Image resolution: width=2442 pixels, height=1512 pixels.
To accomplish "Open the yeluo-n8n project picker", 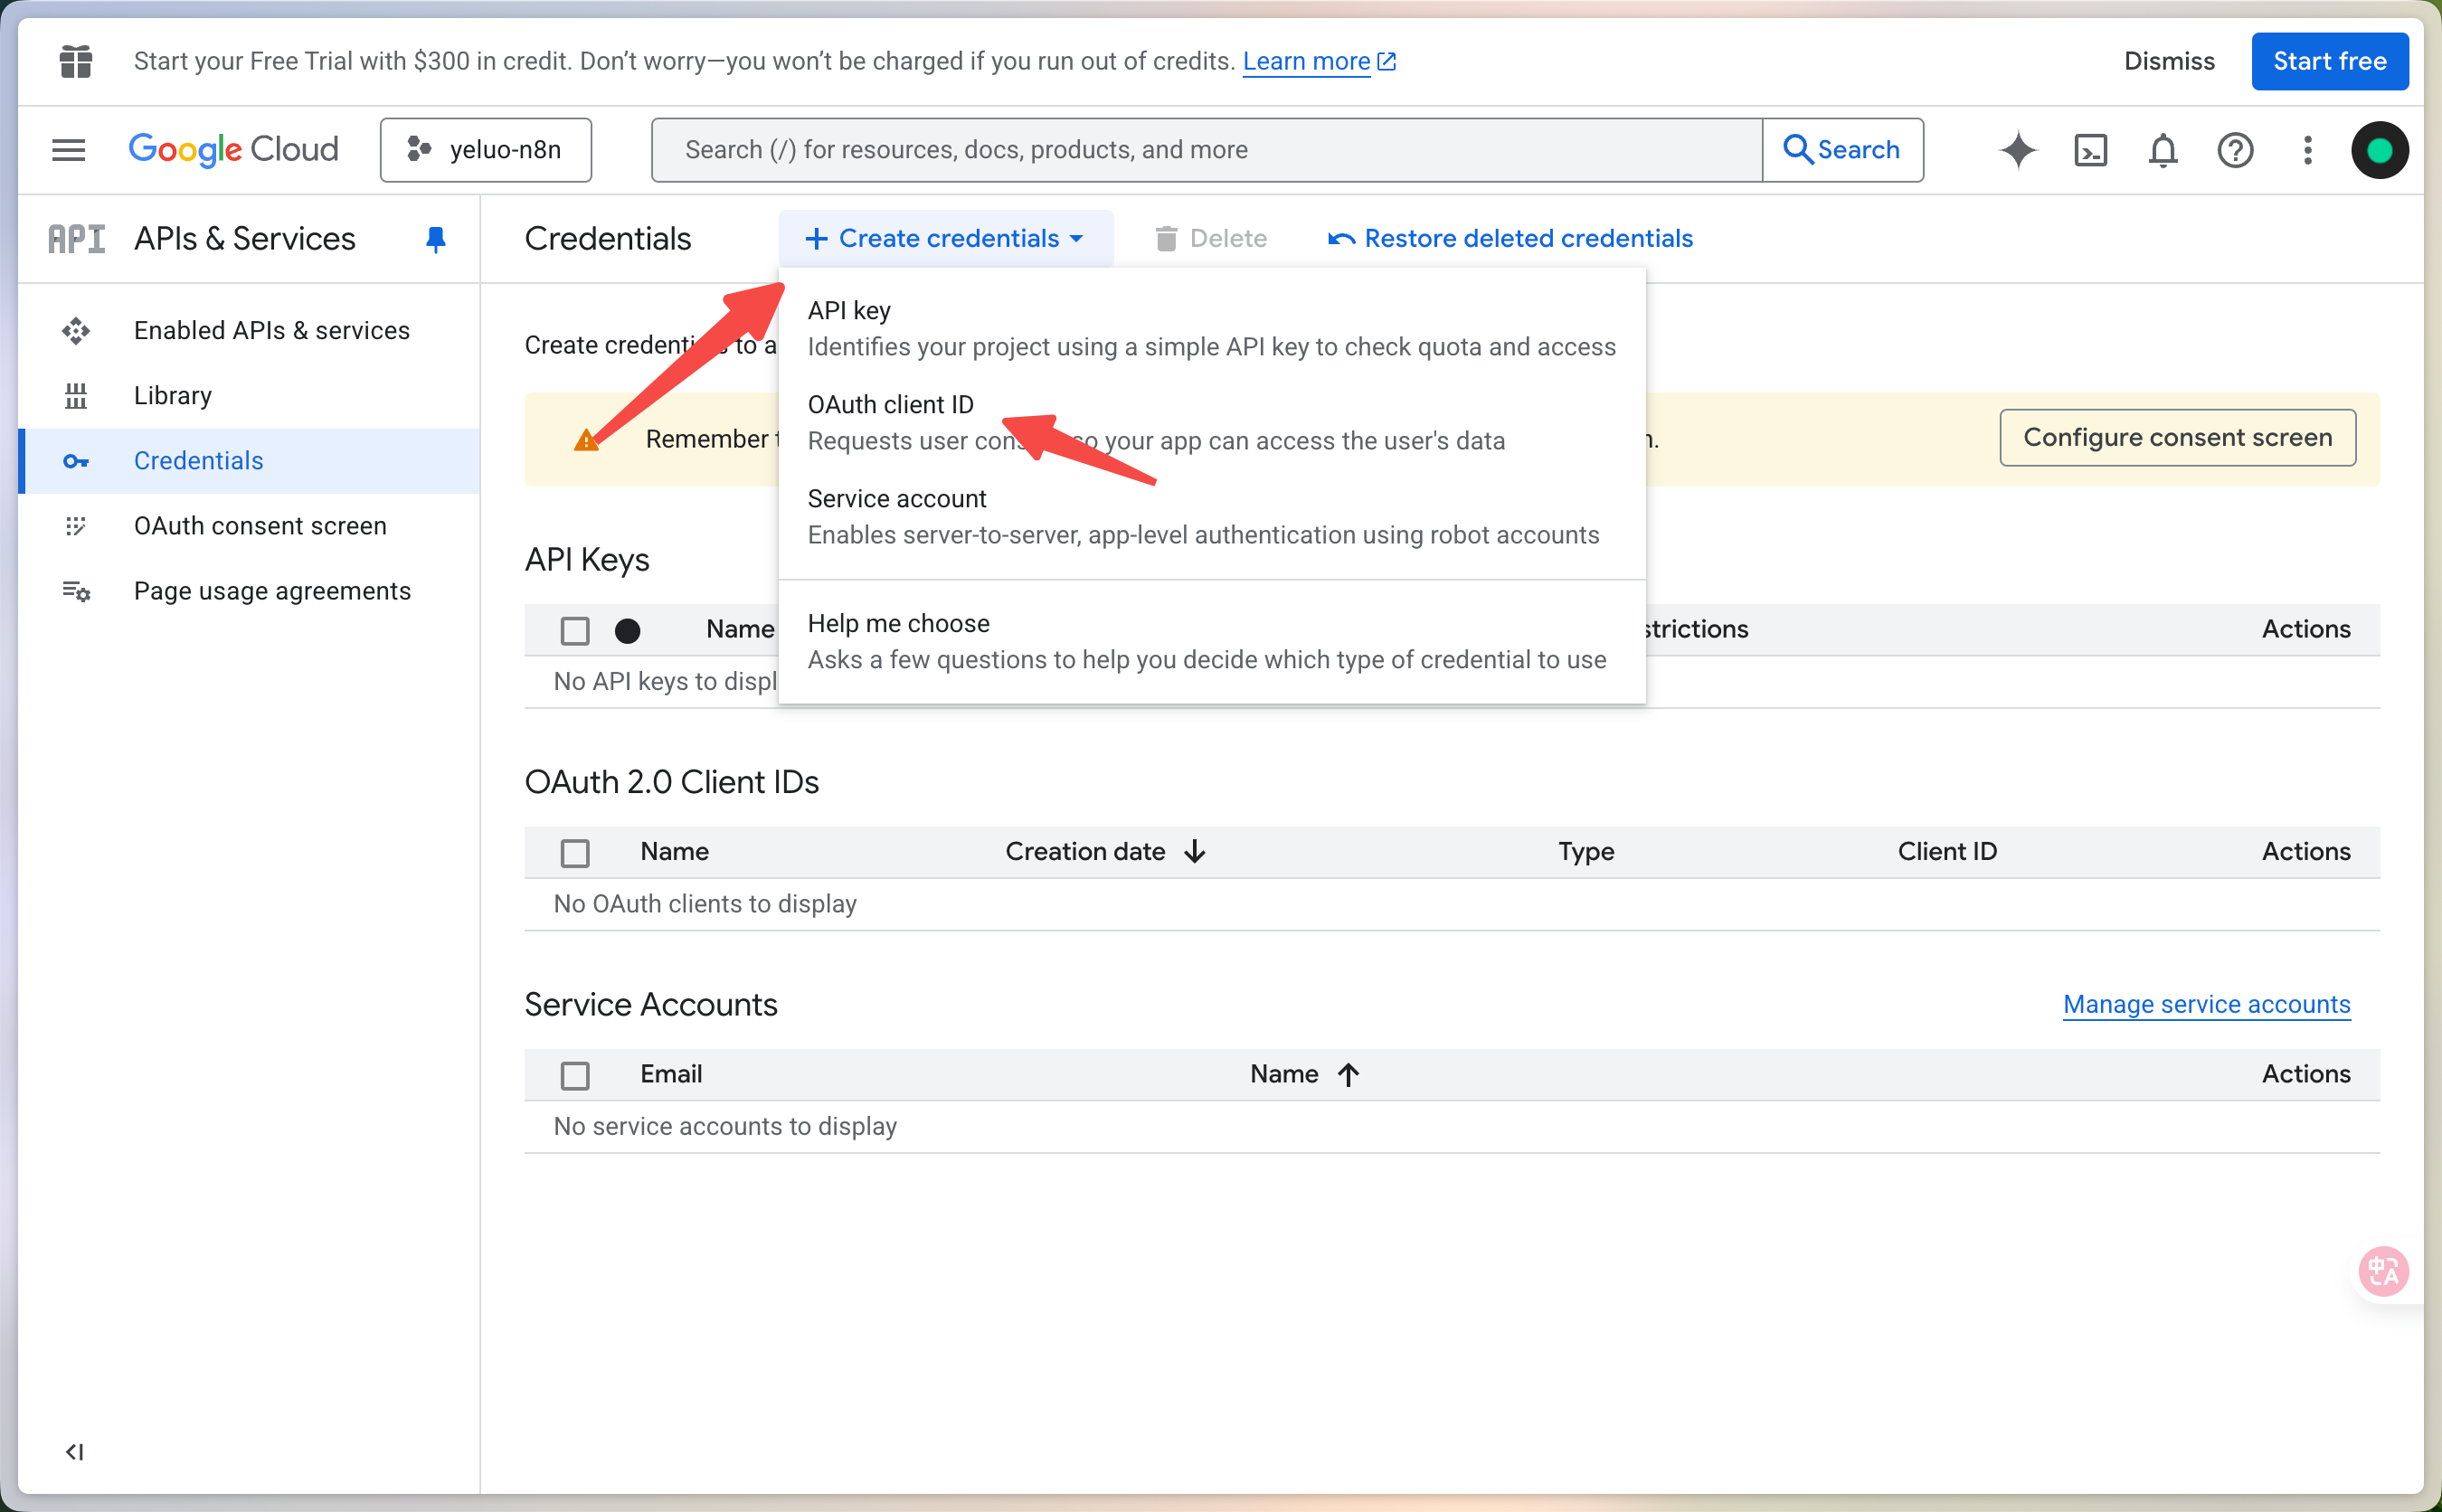I will click(486, 150).
